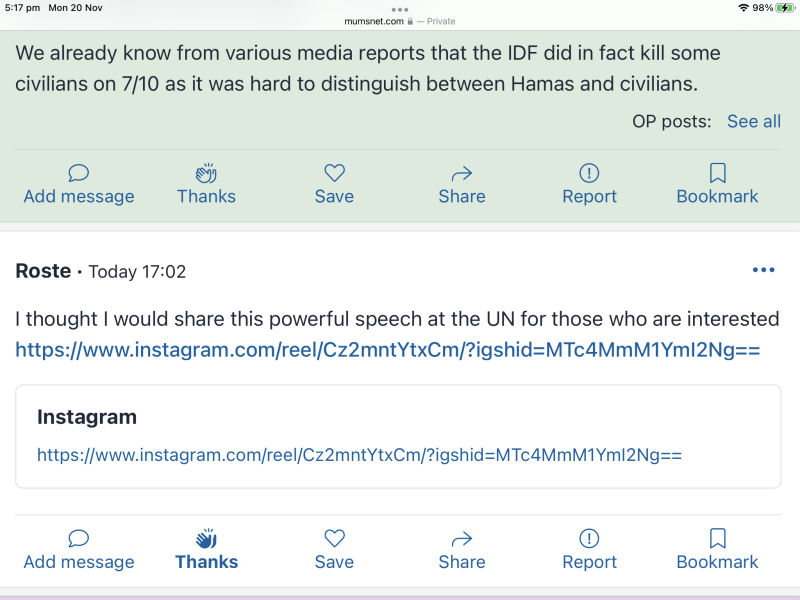Screen dimensions: 800x600
Task: Save Roste's post with heart icon
Action: (x=334, y=539)
